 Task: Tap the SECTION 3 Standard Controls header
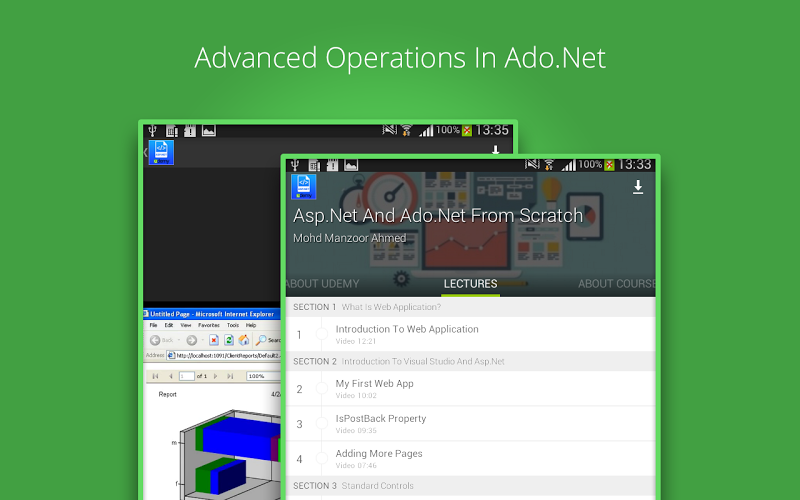pyautogui.click(x=470, y=486)
